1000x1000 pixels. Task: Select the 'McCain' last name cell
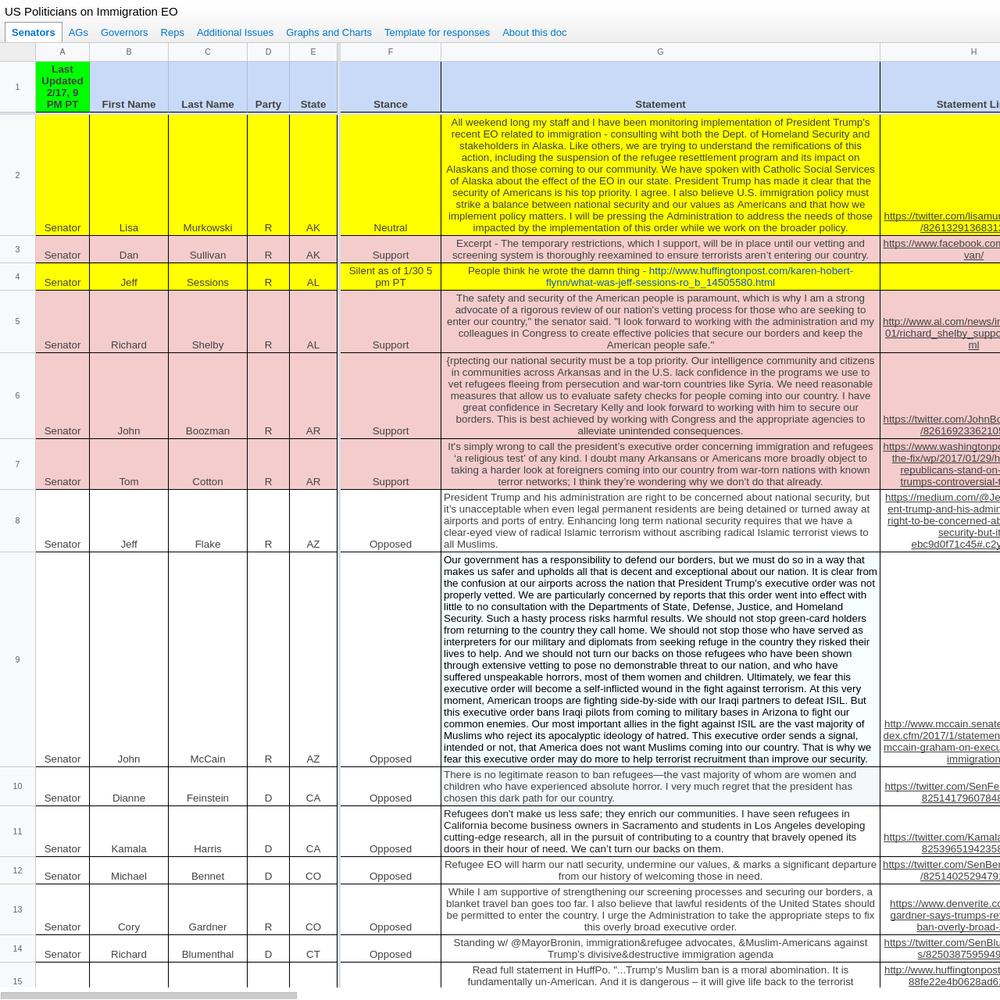click(208, 659)
